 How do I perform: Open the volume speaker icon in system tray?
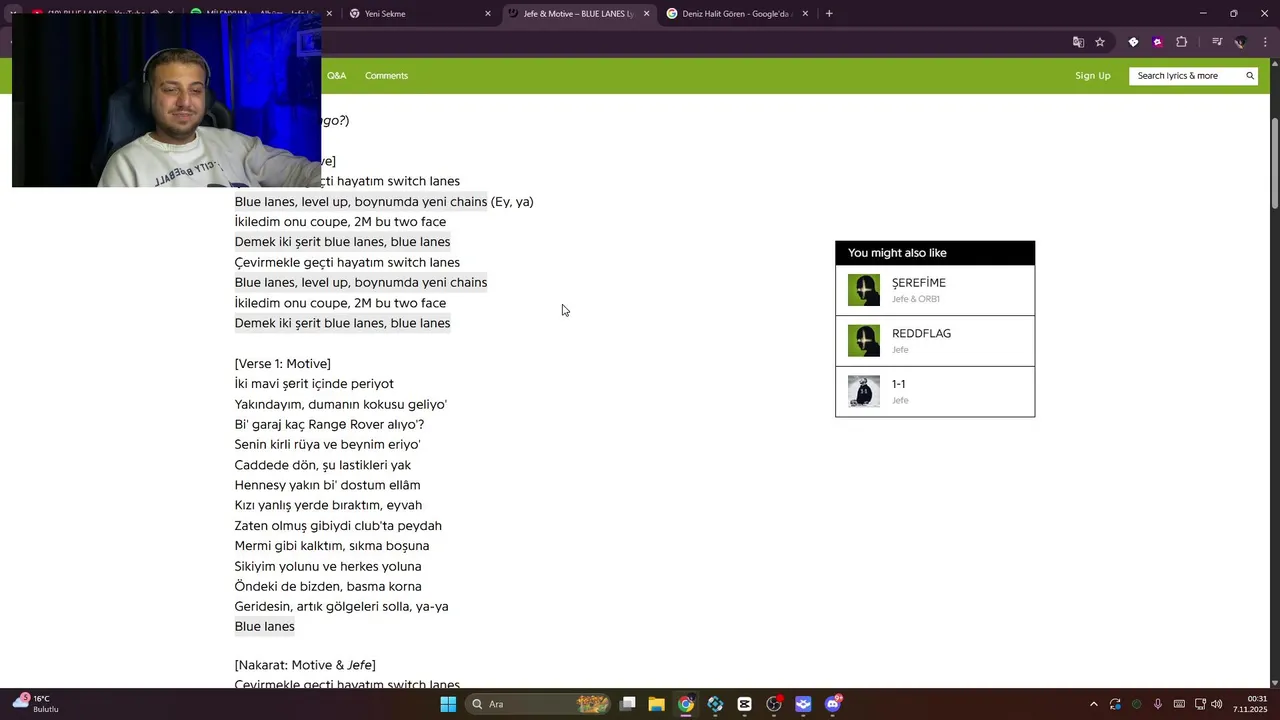(1217, 704)
